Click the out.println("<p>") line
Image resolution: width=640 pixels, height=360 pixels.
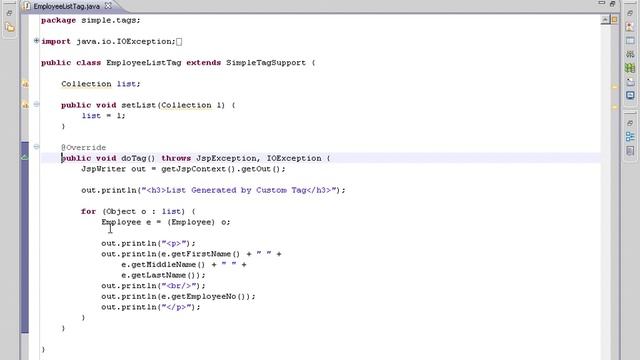click(149, 243)
